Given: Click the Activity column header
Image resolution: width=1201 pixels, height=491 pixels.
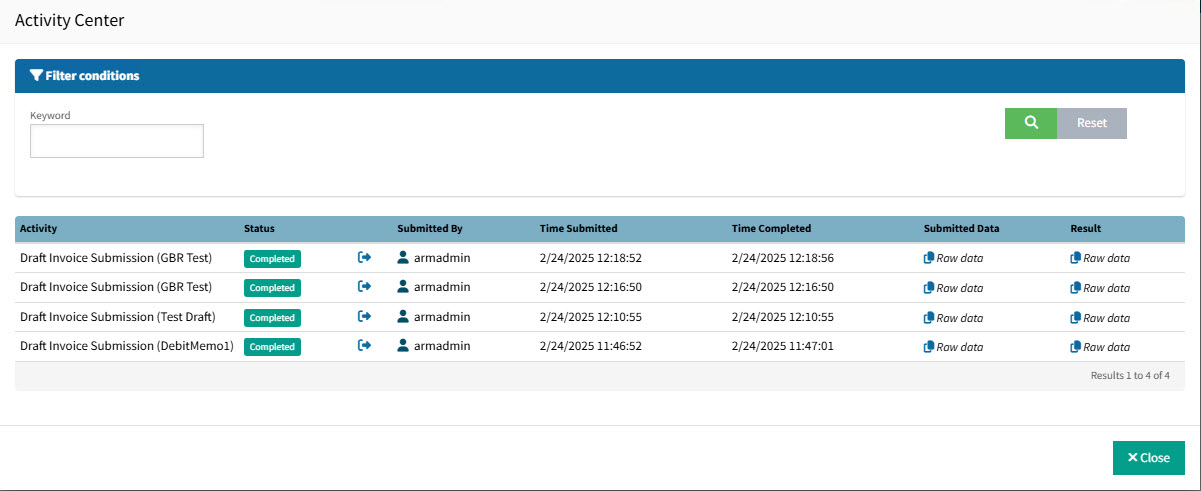Looking at the screenshot, I should click(39, 229).
